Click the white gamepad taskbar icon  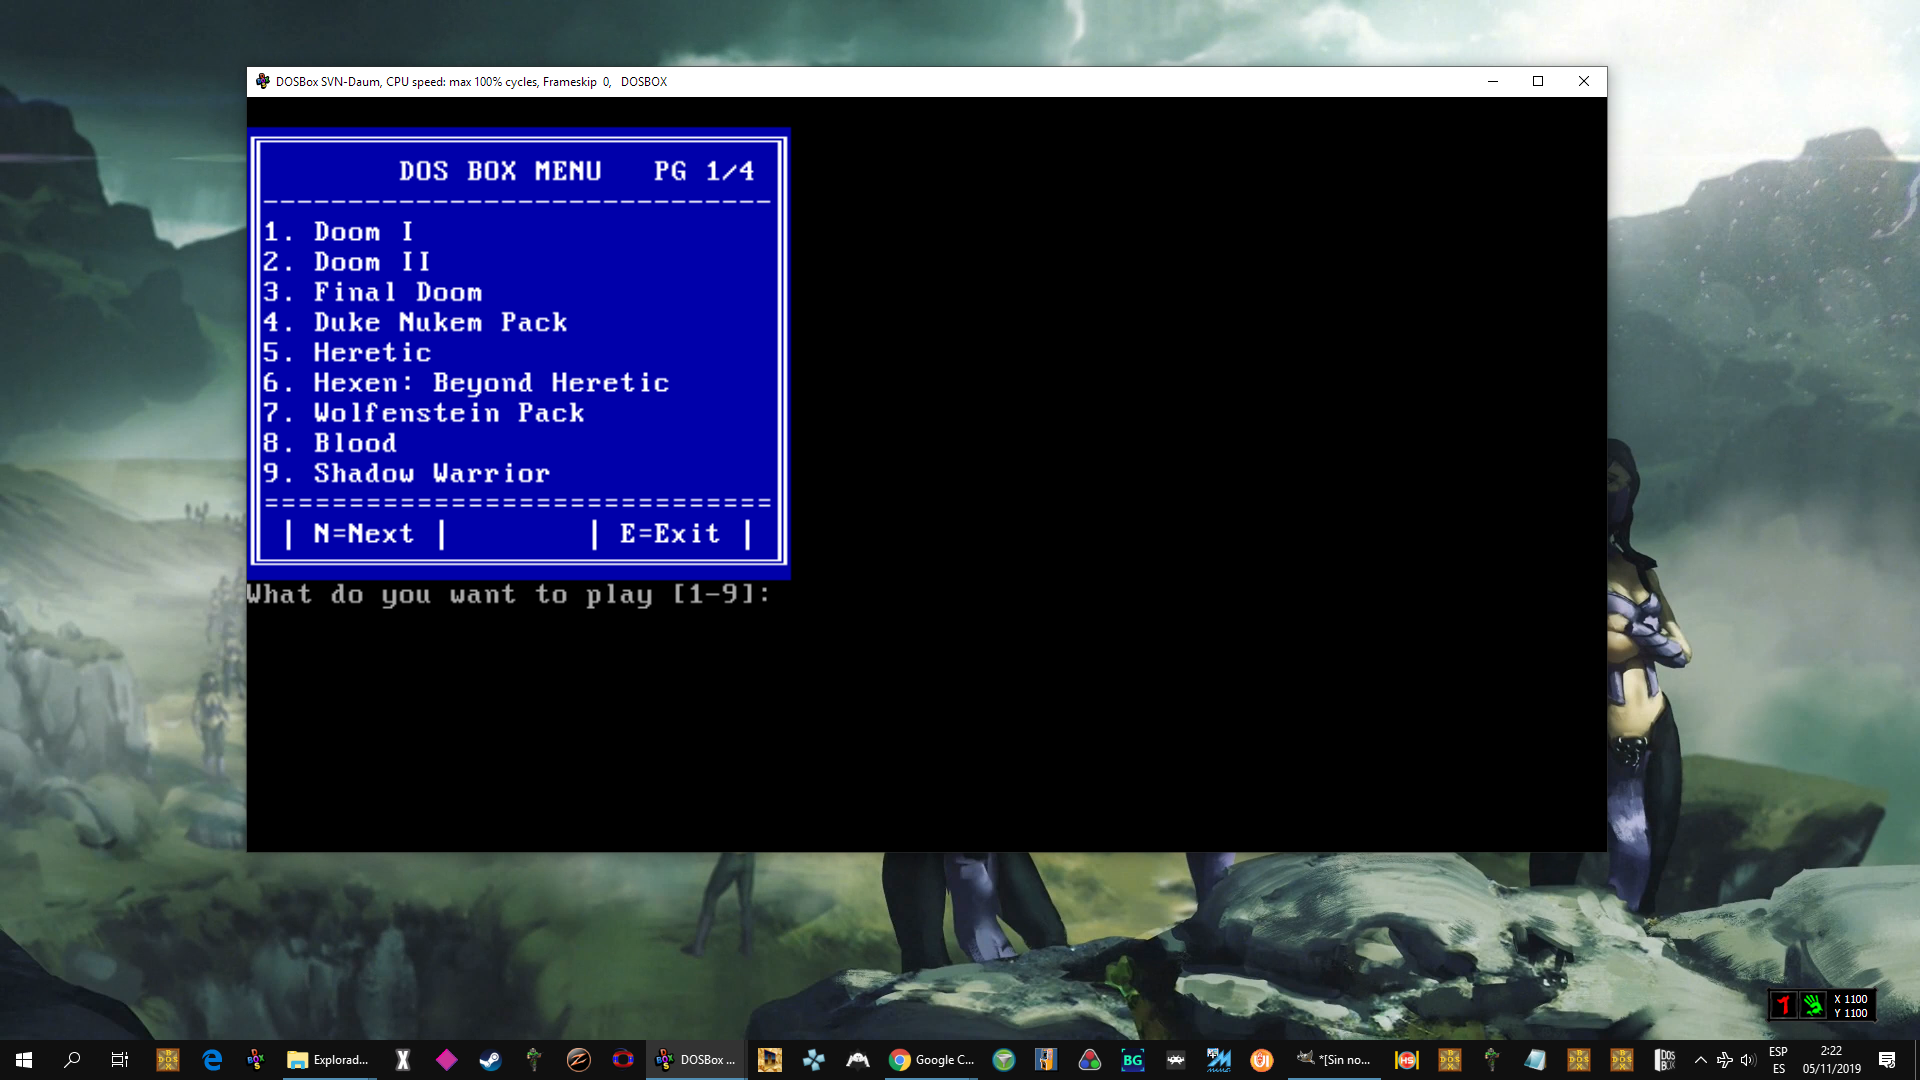[x=858, y=1060]
